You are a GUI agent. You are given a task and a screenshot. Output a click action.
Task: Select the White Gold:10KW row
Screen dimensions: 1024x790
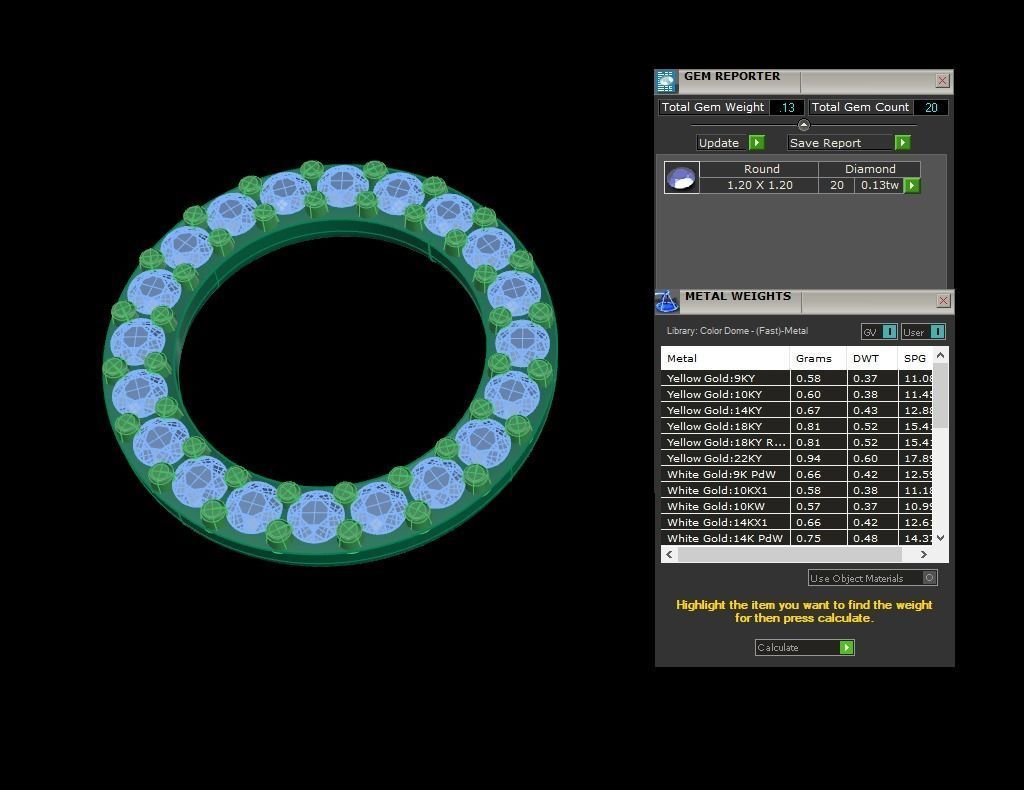tap(797, 506)
